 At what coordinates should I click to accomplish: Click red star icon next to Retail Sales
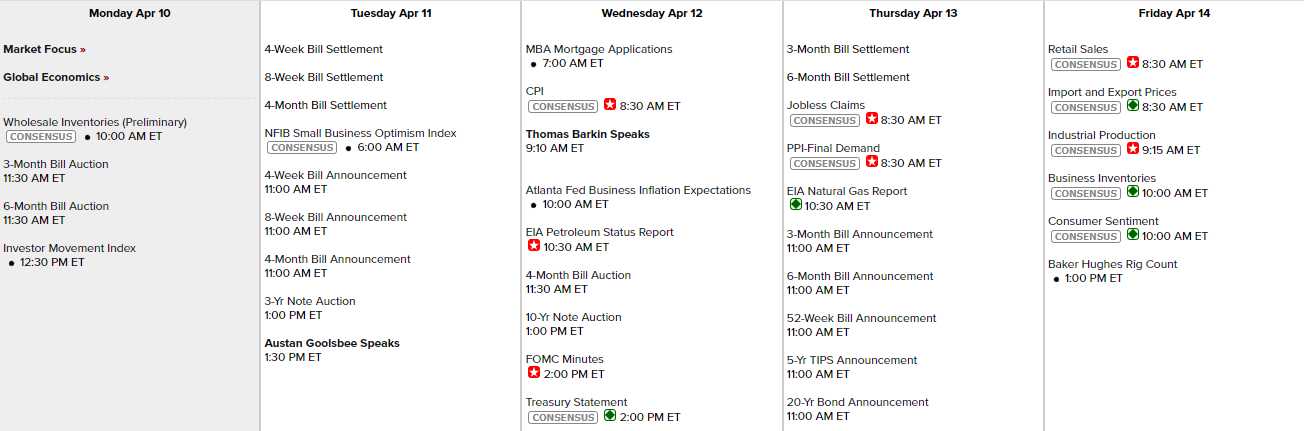(1132, 63)
